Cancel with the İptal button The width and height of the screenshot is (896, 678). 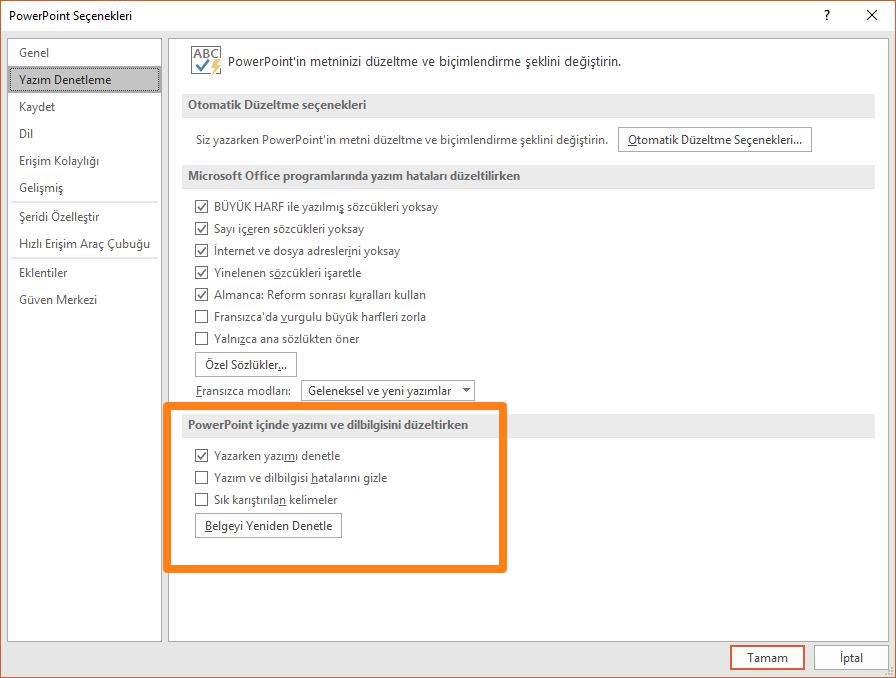coord(851,658)
